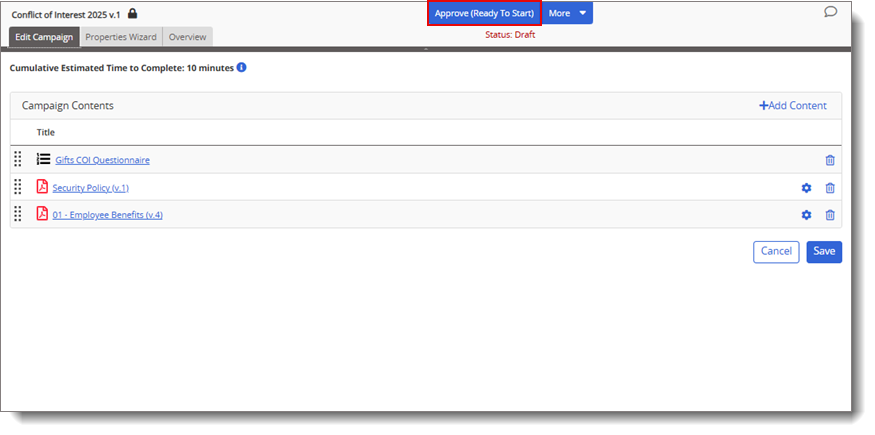Save the campaign changes
Image resolution: width=875 pixels, height=435 pixels.
[824, 252]
